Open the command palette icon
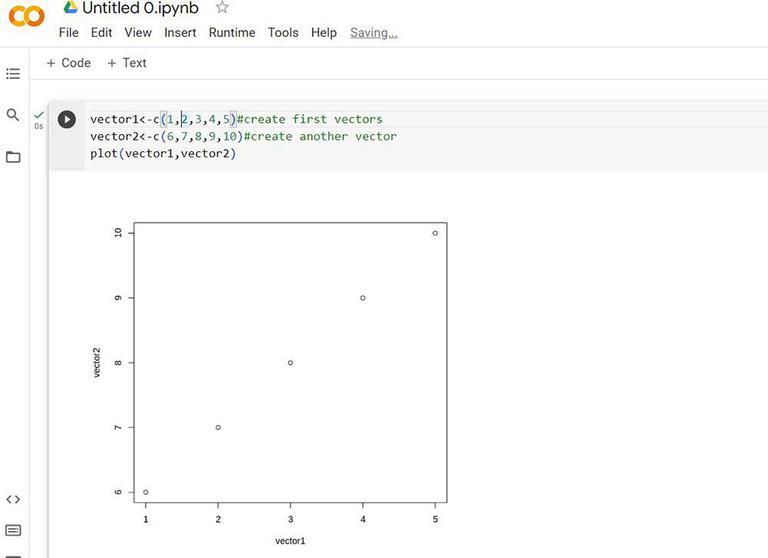 13,530
